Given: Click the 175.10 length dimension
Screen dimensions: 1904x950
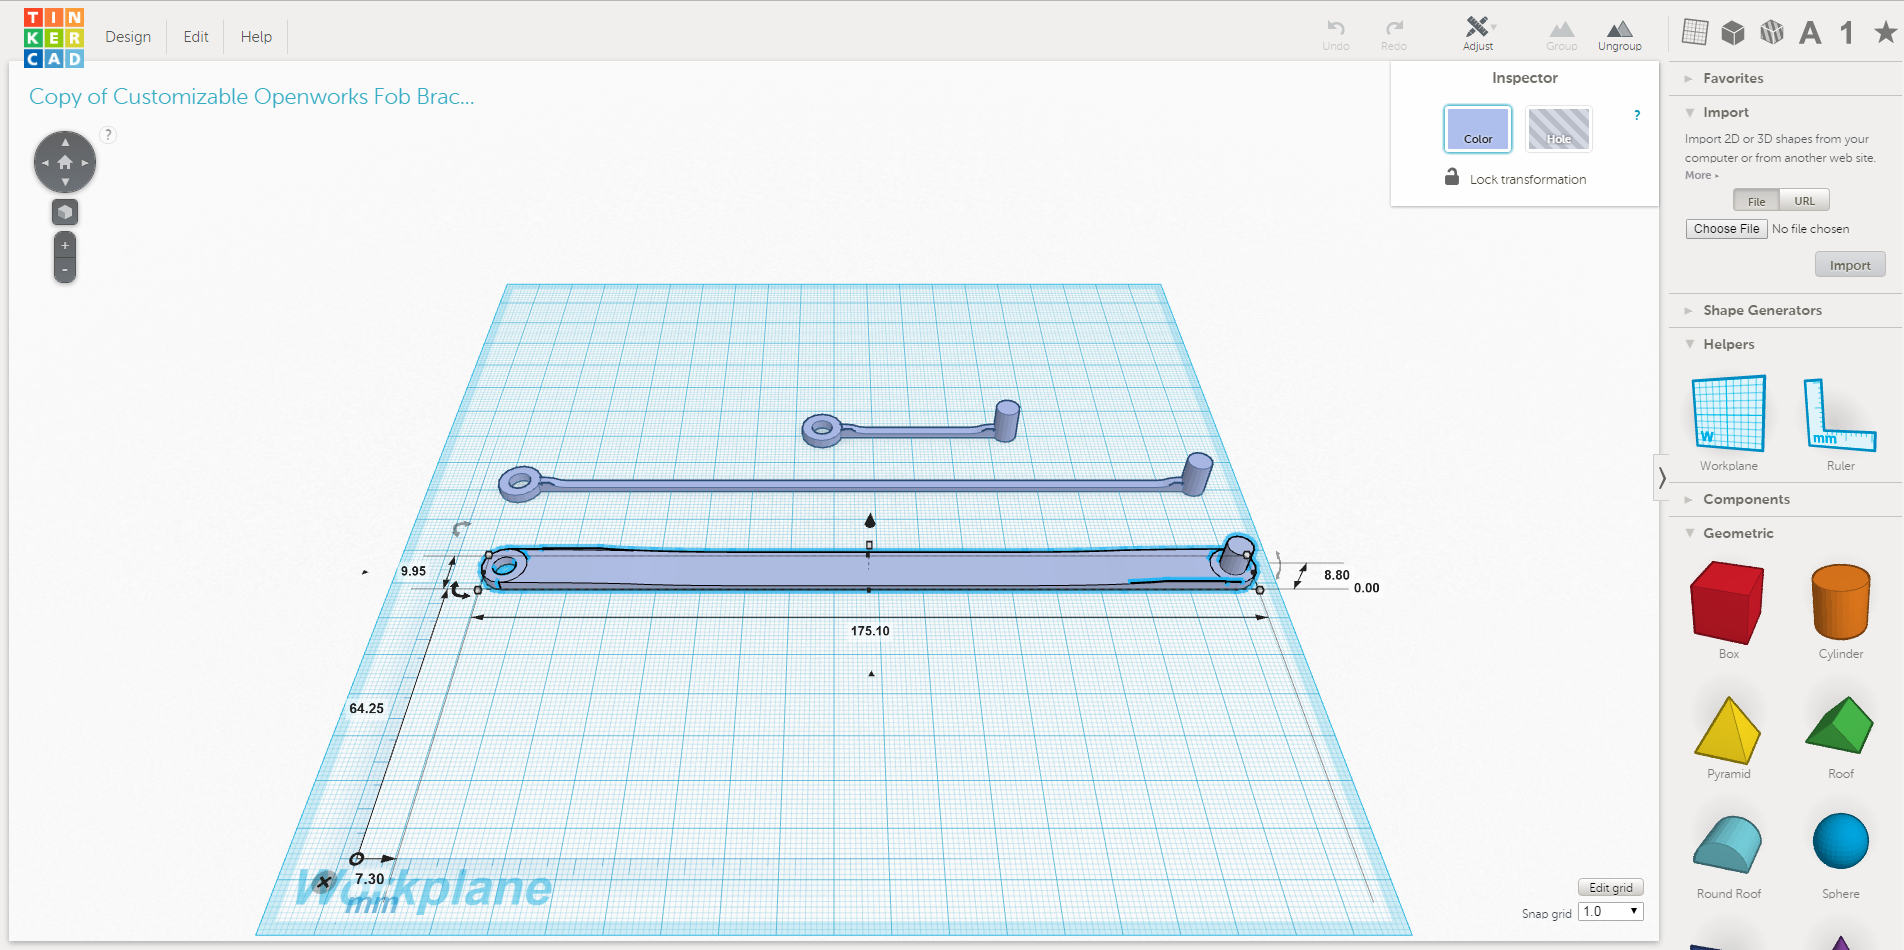Looking at the screenshot, I should tap(870, 631).
